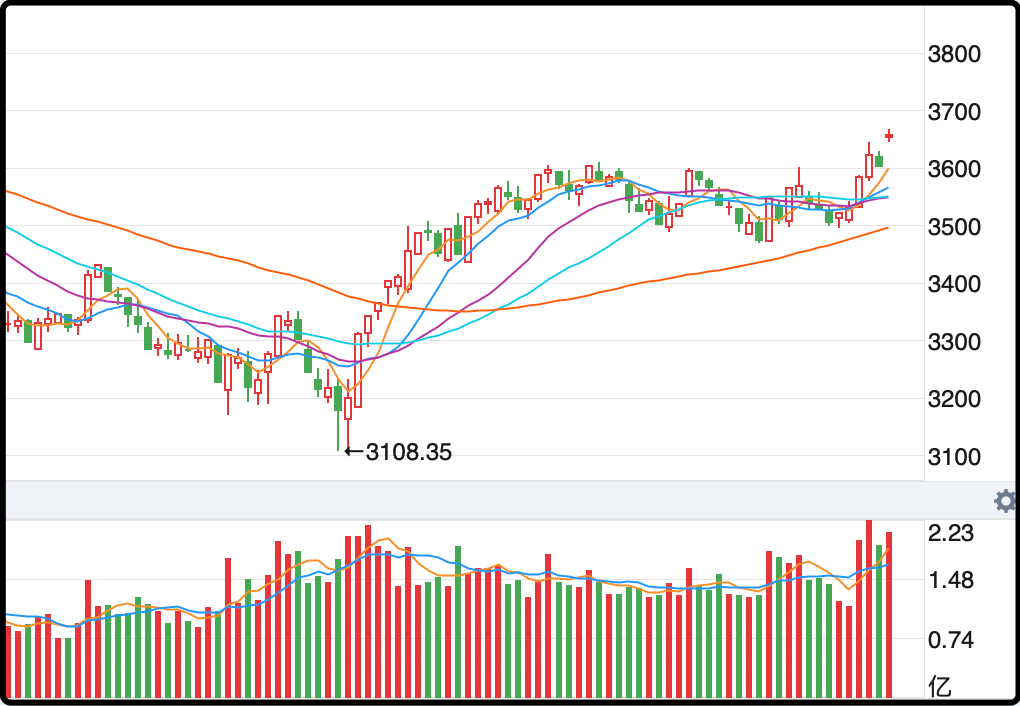
Task: Click the rightmost red volume bar
Action: tap(889, 615)
